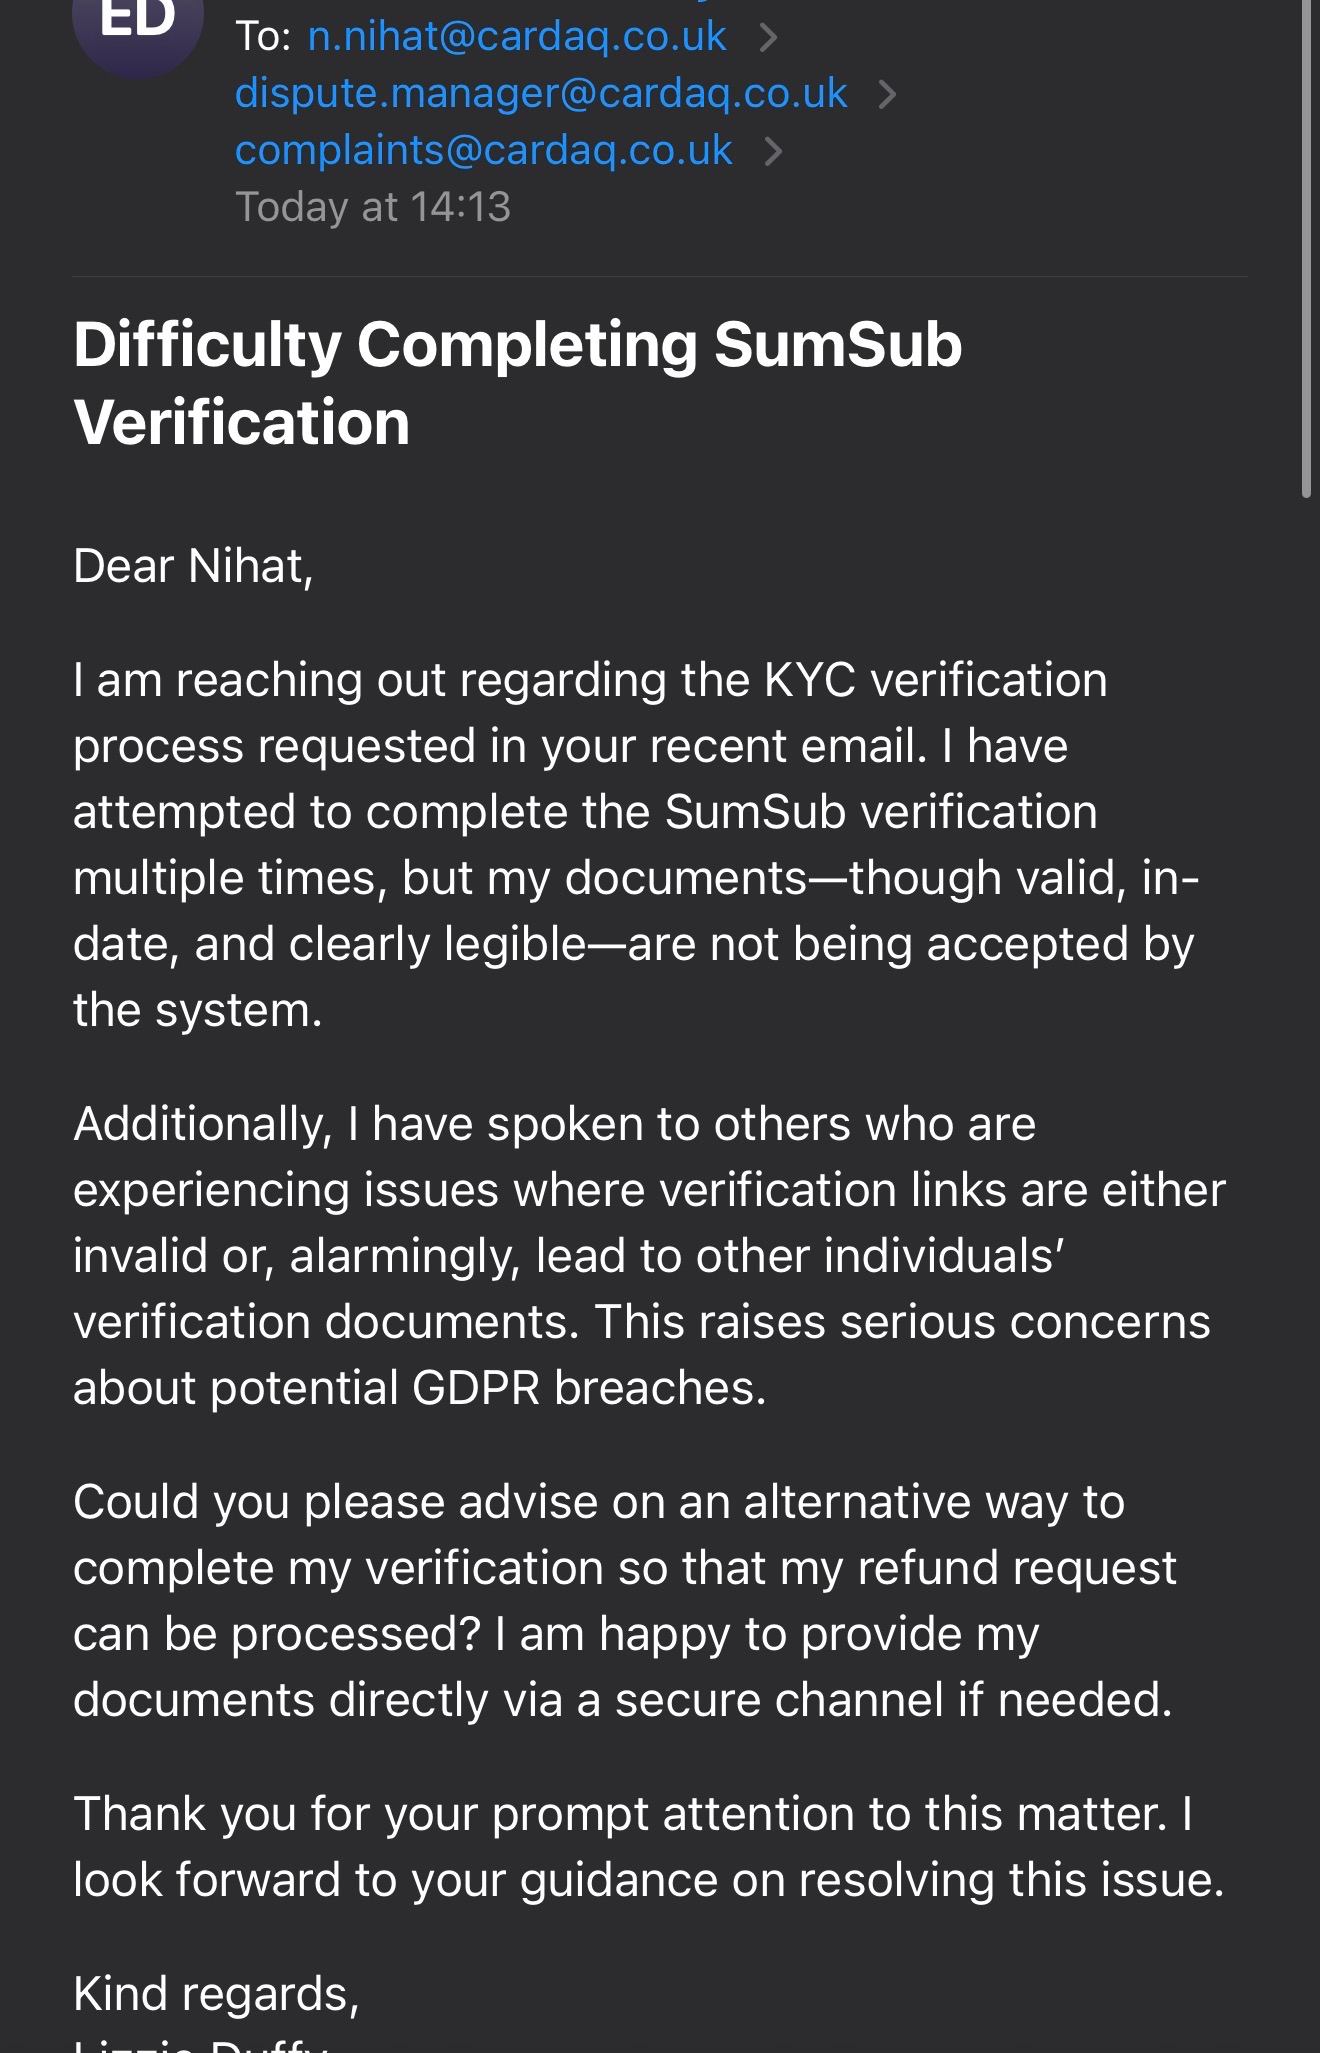1320x2053 pixels.
Task: Tap the "Difficulty Completing SumSub Verification" subject
Action: tap(518, 383)
